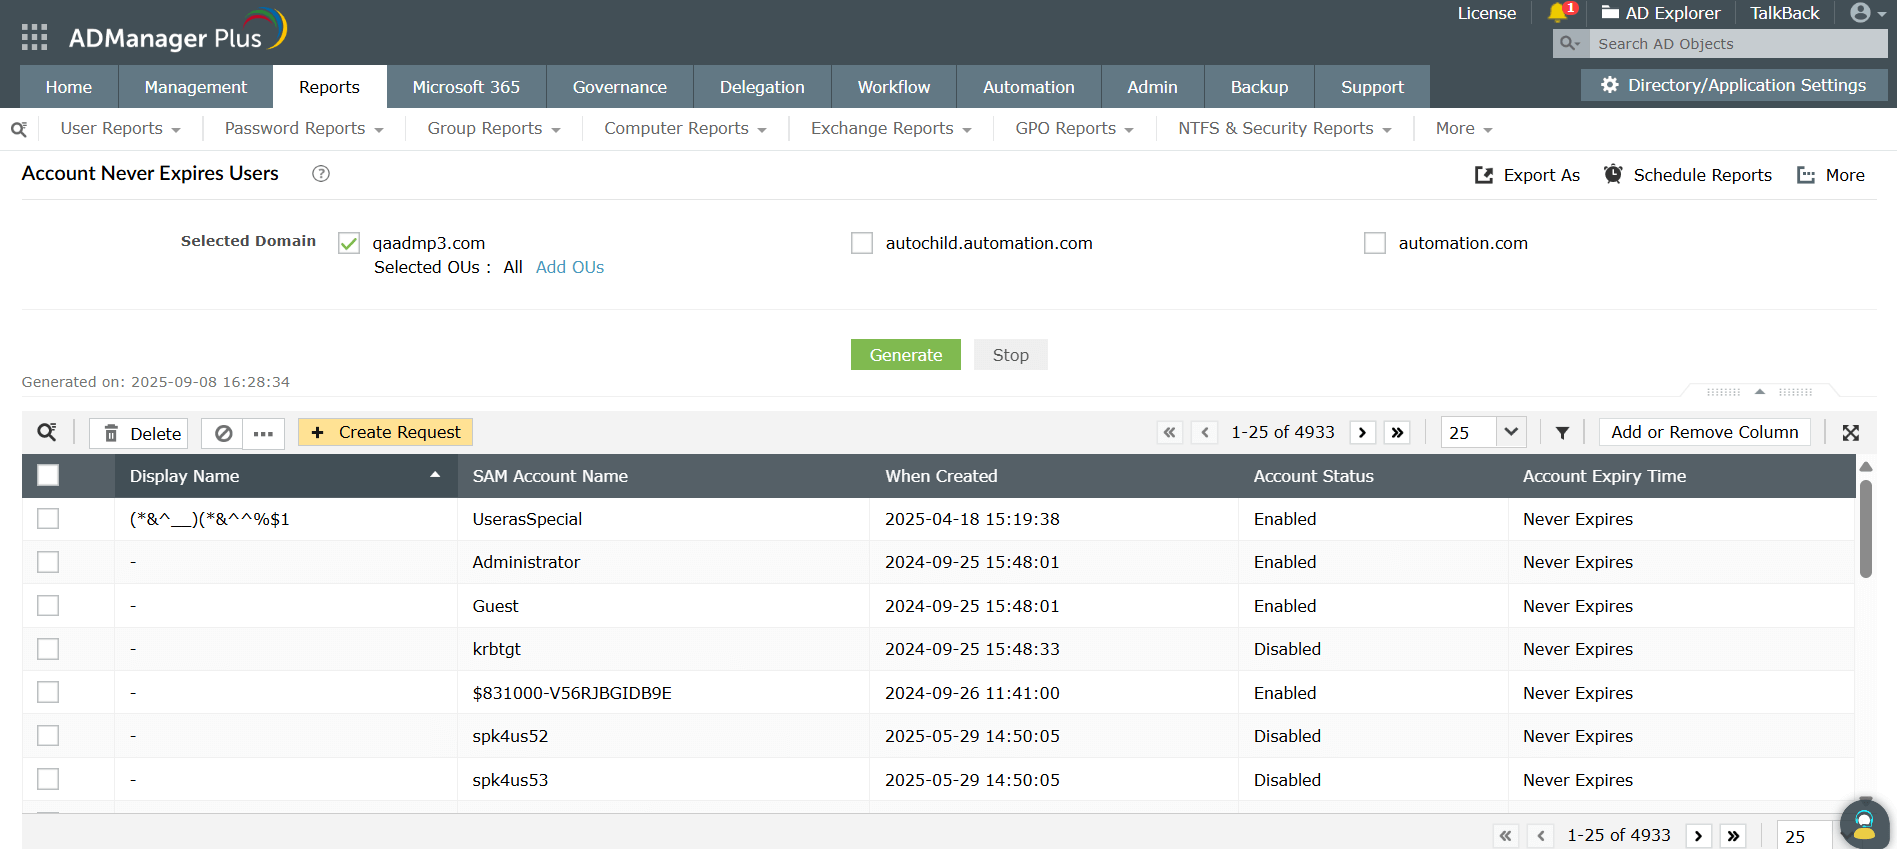Click the ADManager Plus logo
Image resolution: width=1897 pixels, height=849 pixels.
178,32
